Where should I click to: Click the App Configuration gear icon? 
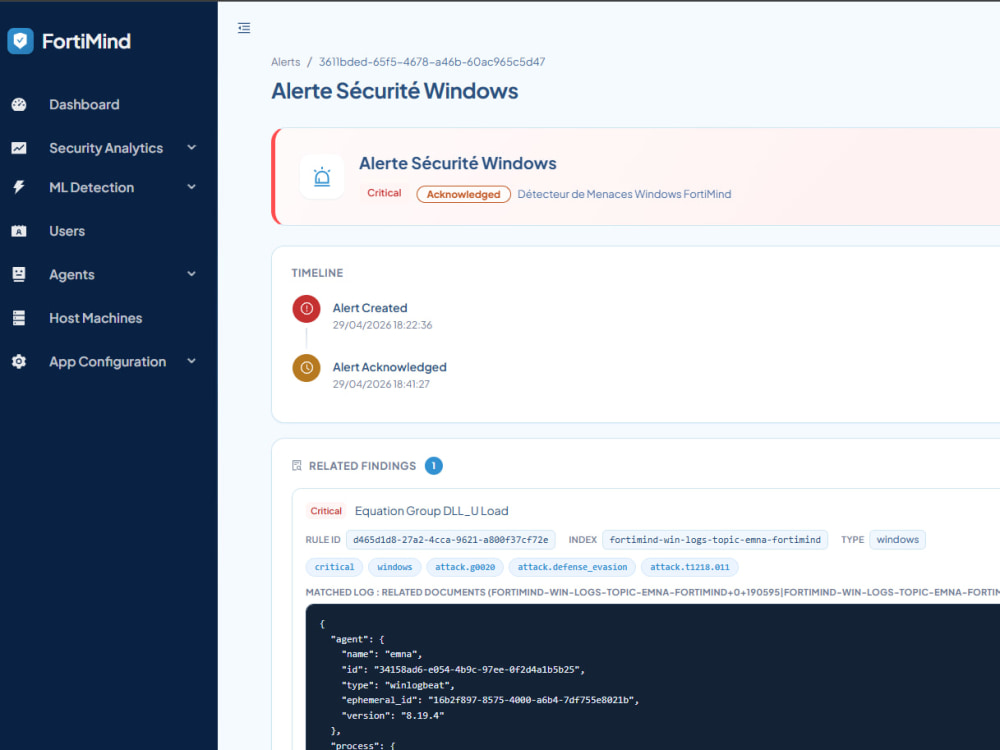[x=19, y=362]
